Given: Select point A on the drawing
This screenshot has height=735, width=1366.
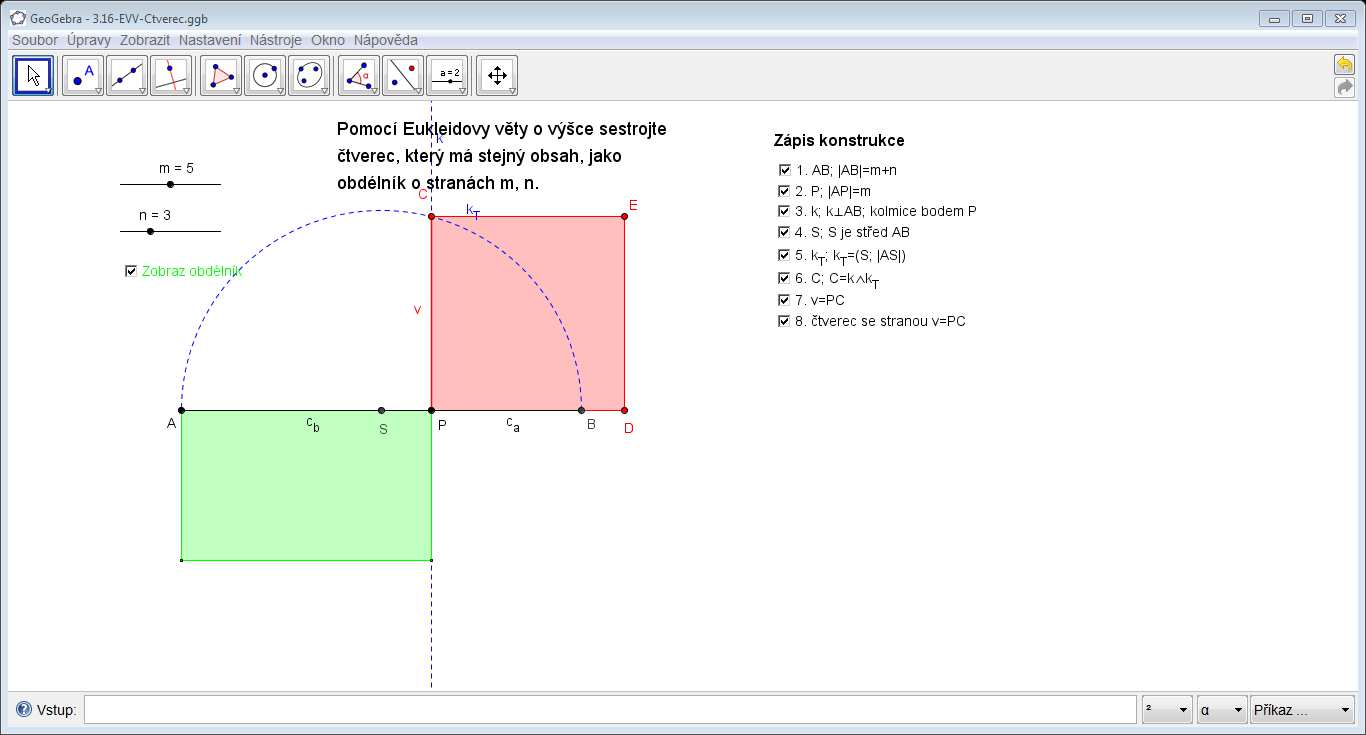Looking at the screenshot, I should pos(181,410).
